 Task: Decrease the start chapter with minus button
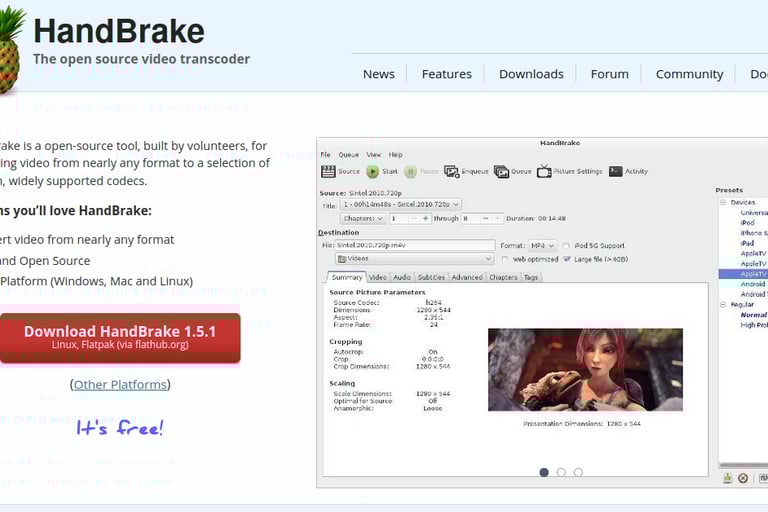[414, 219]
